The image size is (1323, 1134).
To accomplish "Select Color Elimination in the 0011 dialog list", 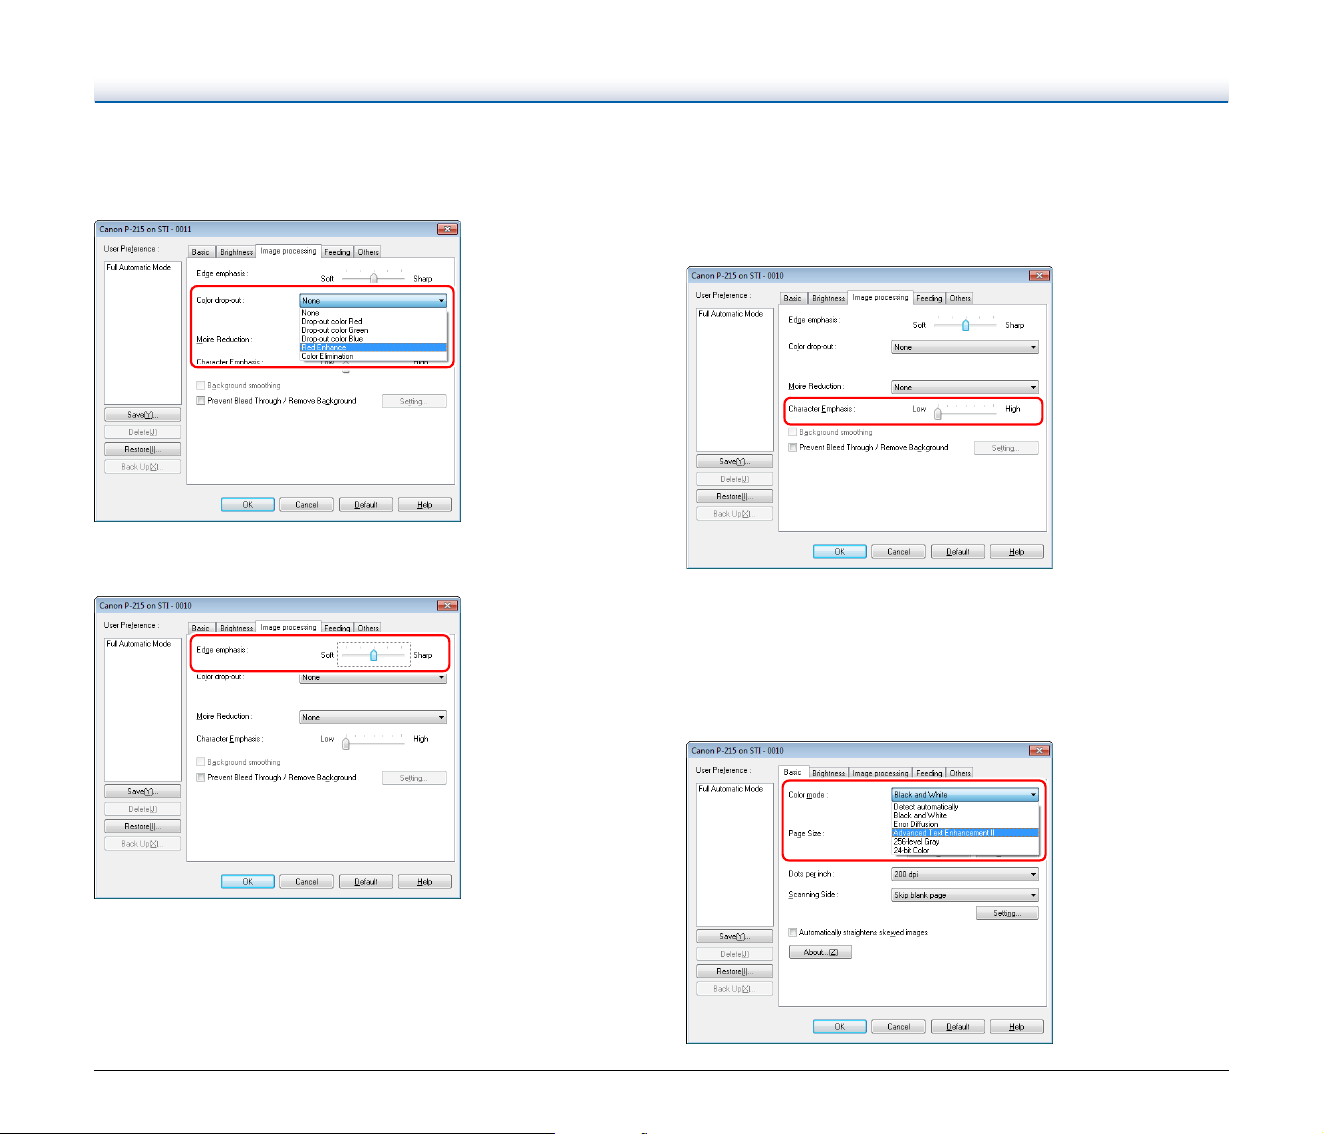I will 373,356.
